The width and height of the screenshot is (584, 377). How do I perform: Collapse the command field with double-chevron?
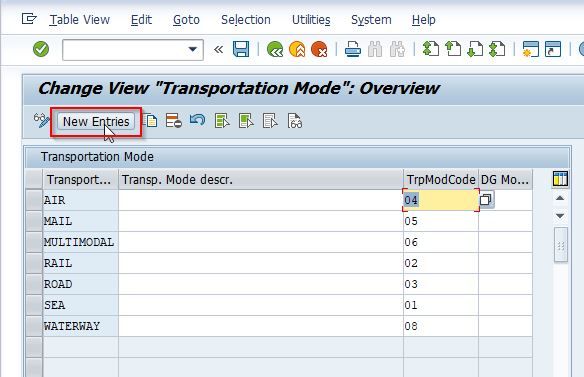coord(219,49)
